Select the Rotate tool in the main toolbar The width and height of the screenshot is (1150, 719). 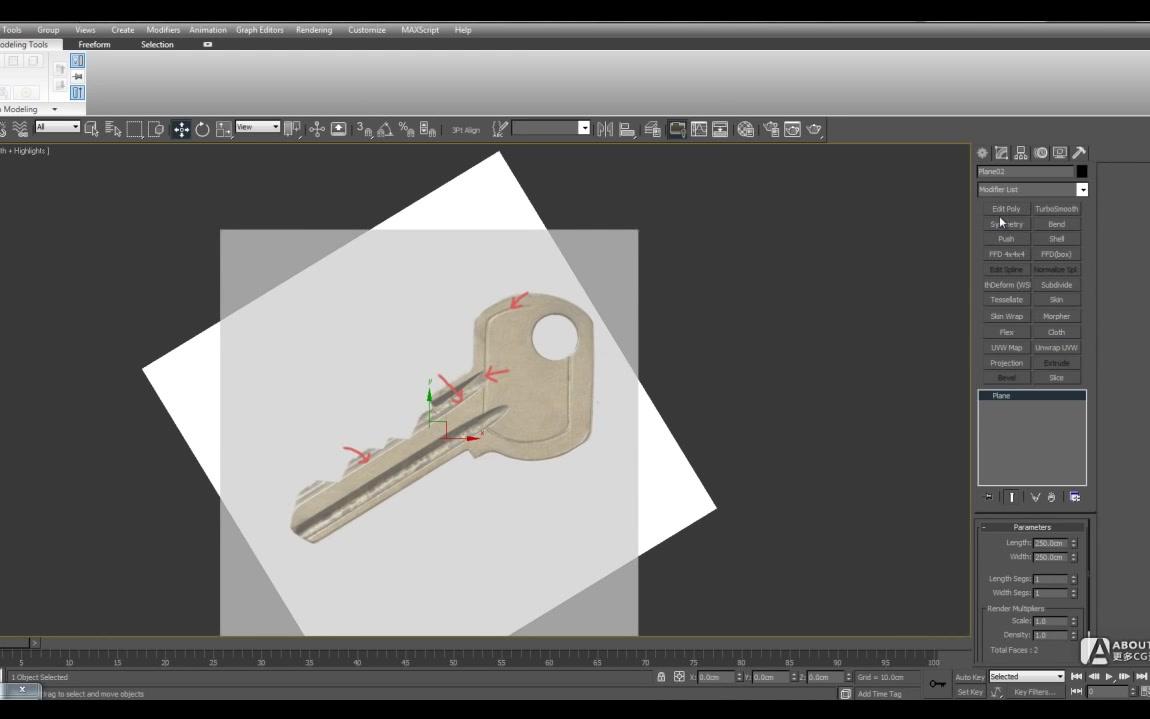[201, 128]
